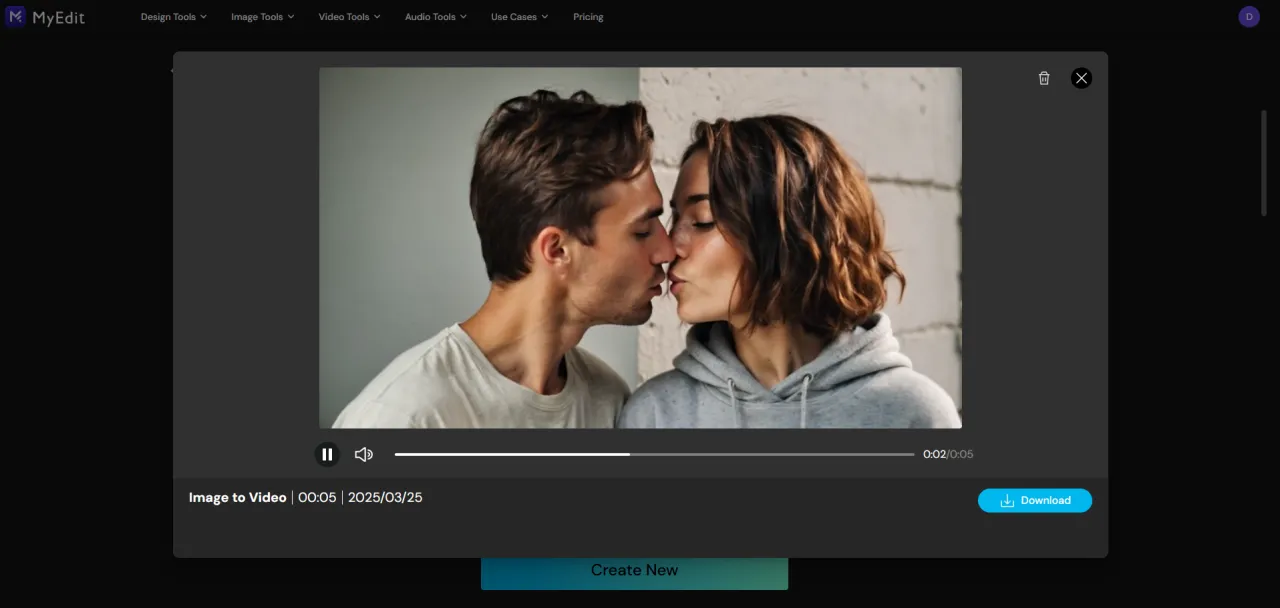Expand the Video Tools menu

[349, 17]
